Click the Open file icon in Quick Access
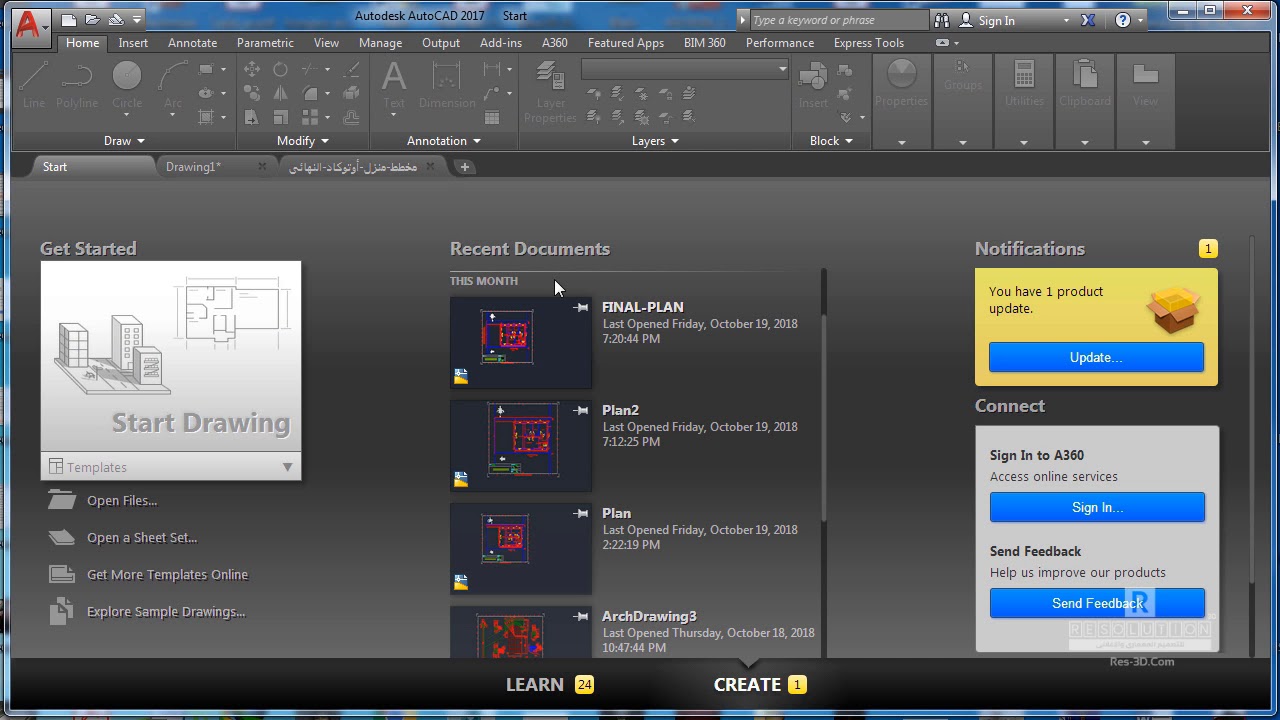The height and width of the screenshot is (720, 1280). coord(92,19)
